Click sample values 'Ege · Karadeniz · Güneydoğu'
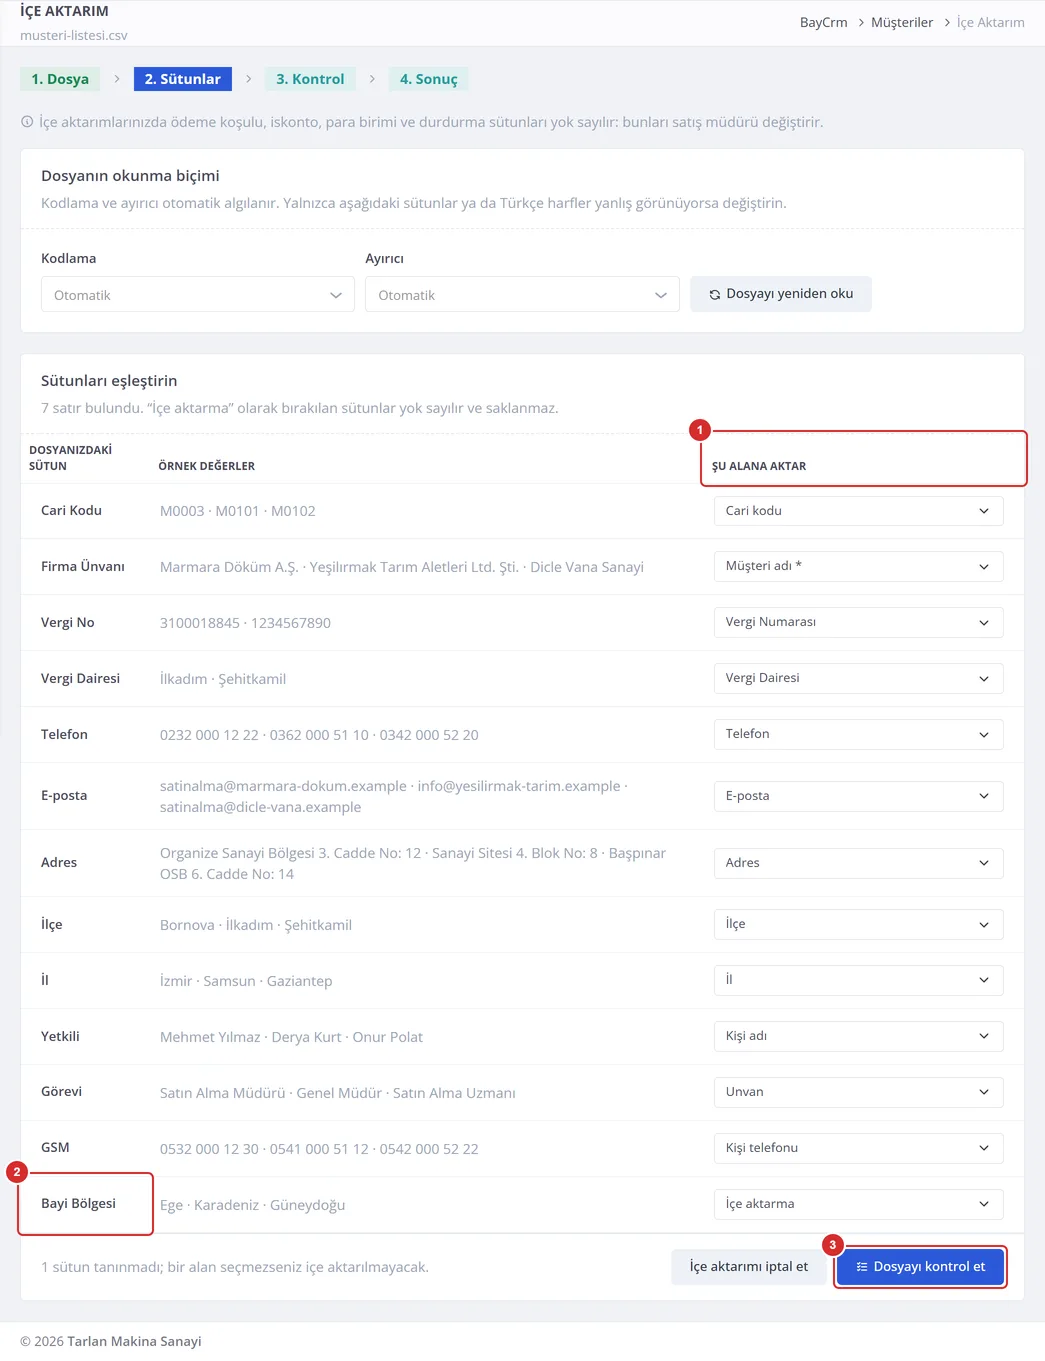This screenshot has width=1045, height=1361. click(253, 1205)
